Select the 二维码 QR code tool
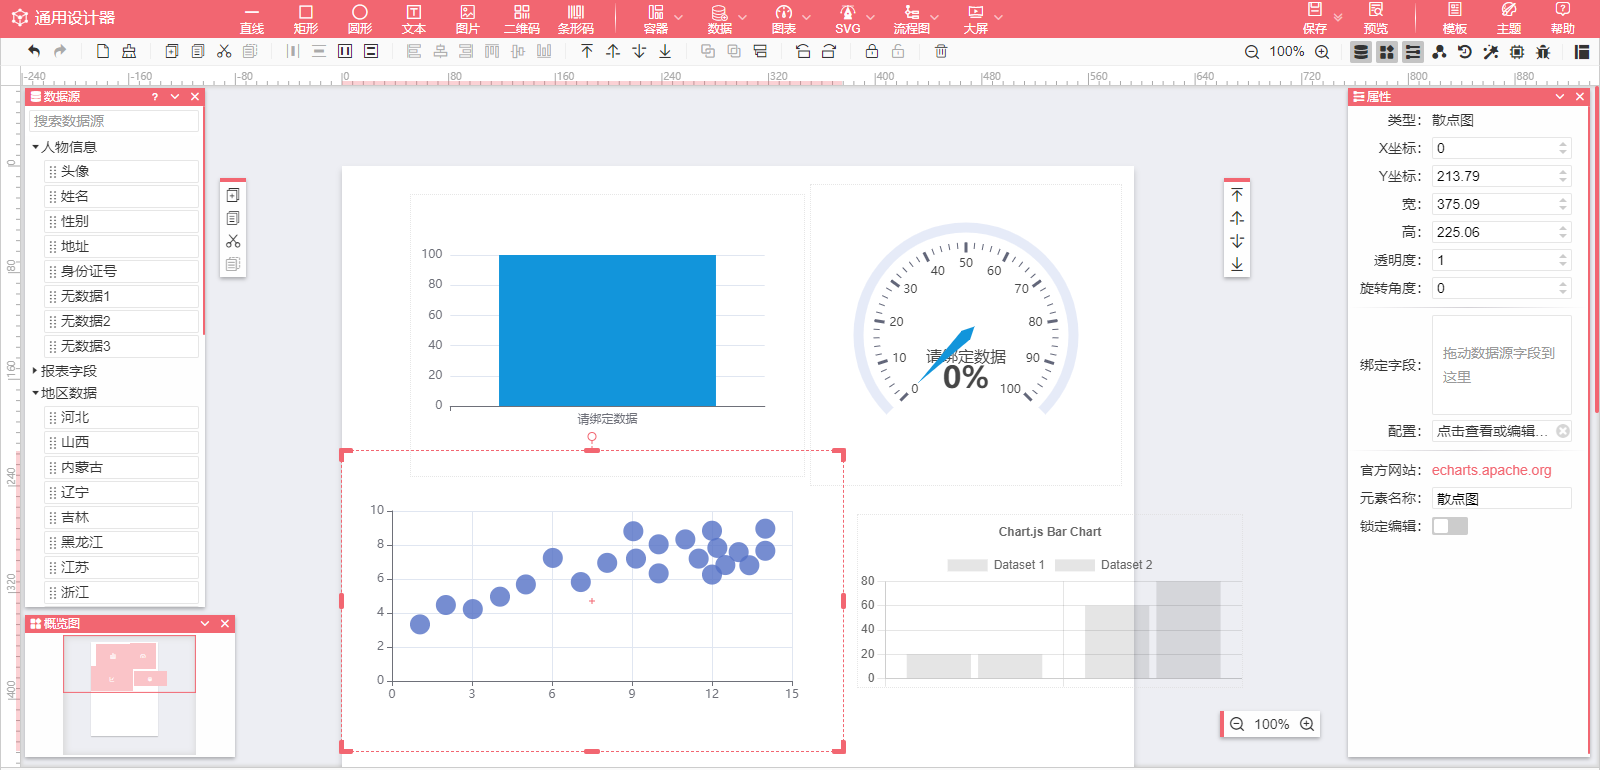 click(522, 19)
